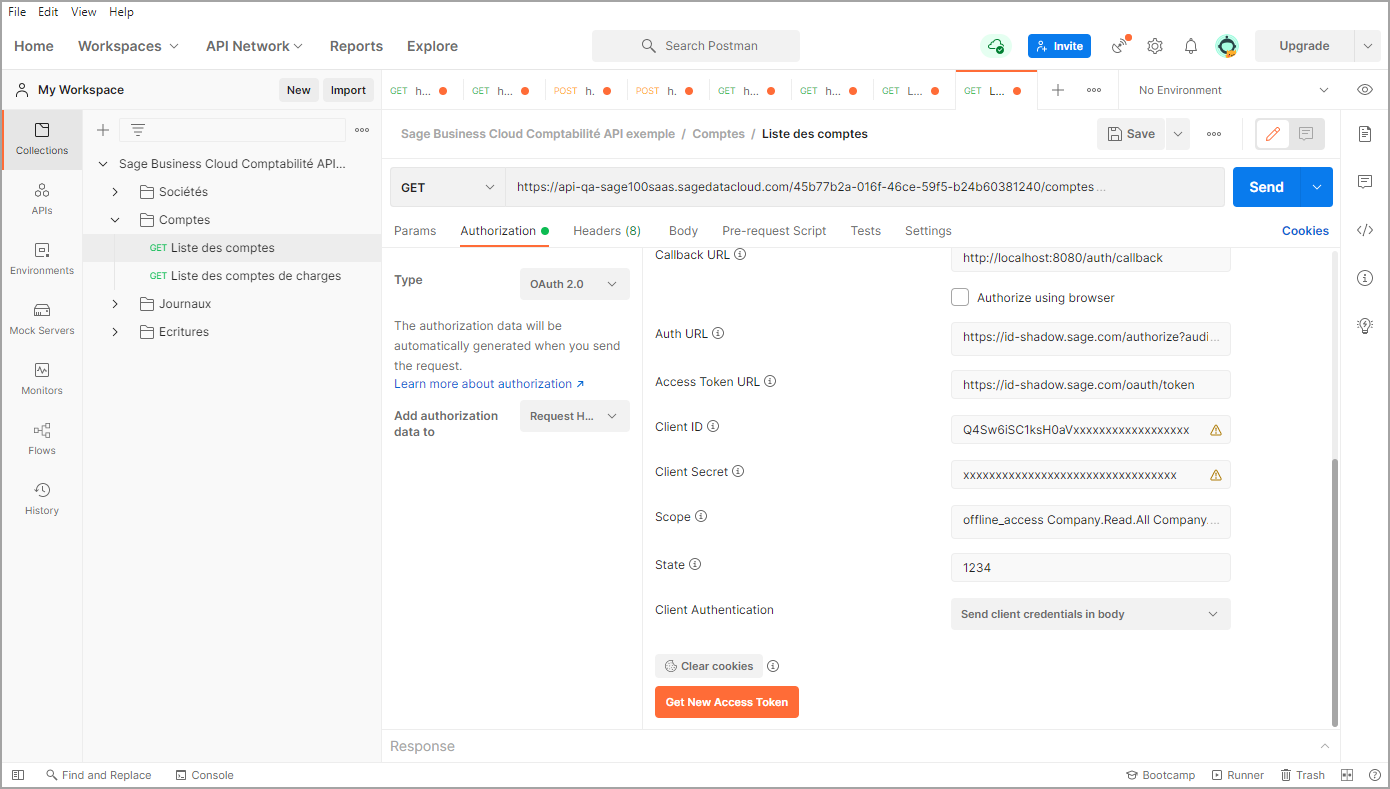Open the Save options arrow
1390x789 pixels.
tap(1177, 134)
